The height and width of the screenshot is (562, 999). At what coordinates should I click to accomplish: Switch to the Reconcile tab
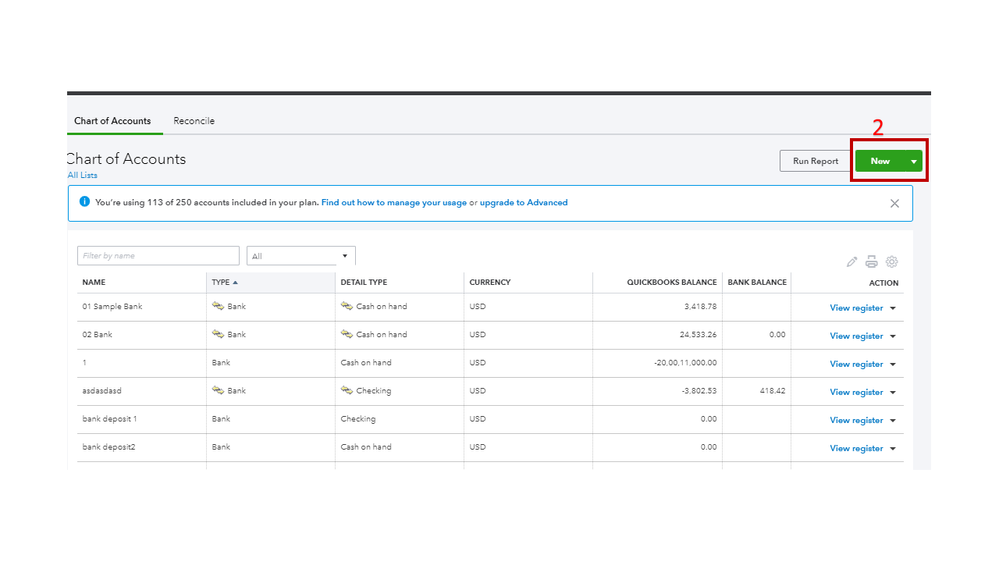194,121
